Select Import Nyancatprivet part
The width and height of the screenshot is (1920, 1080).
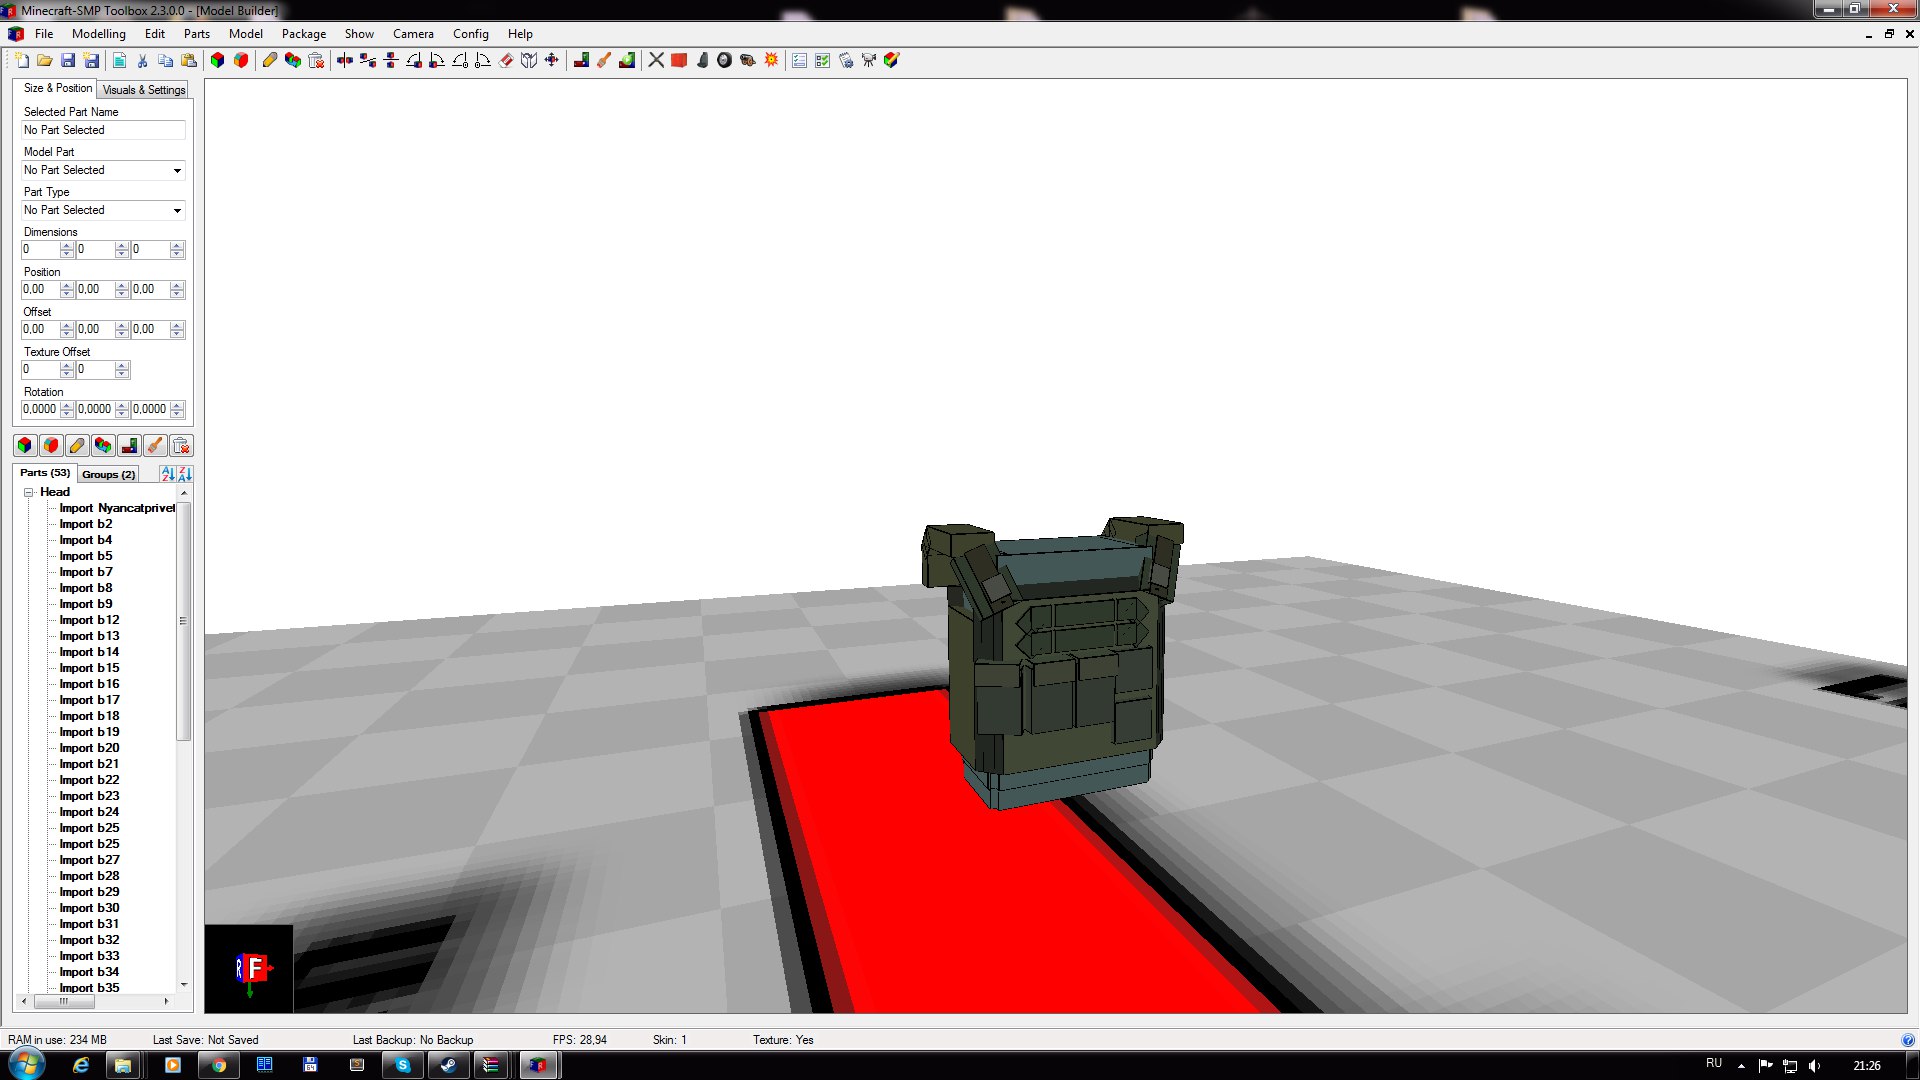tap(117, 508)
